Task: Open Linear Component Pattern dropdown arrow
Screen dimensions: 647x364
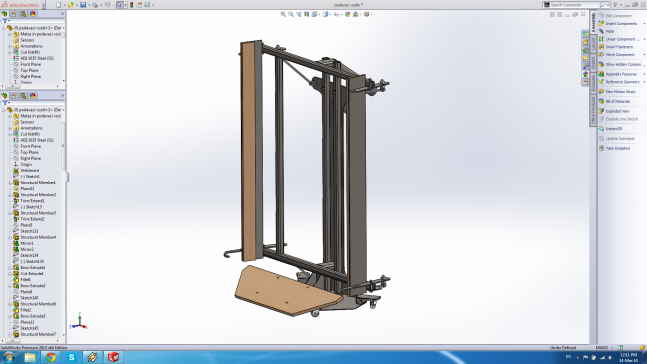Action: [644, 39]
